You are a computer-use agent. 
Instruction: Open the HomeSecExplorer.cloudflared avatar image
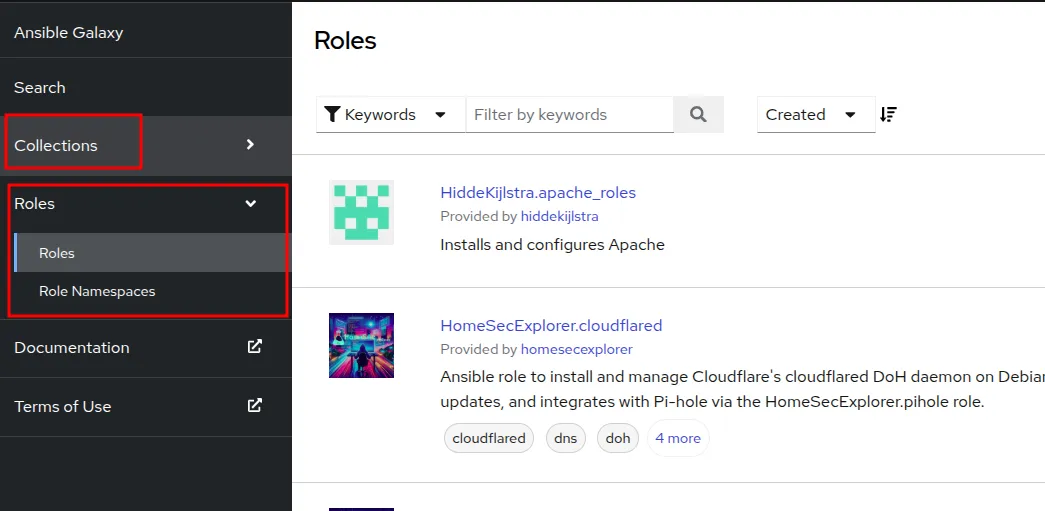coord(361,345)
